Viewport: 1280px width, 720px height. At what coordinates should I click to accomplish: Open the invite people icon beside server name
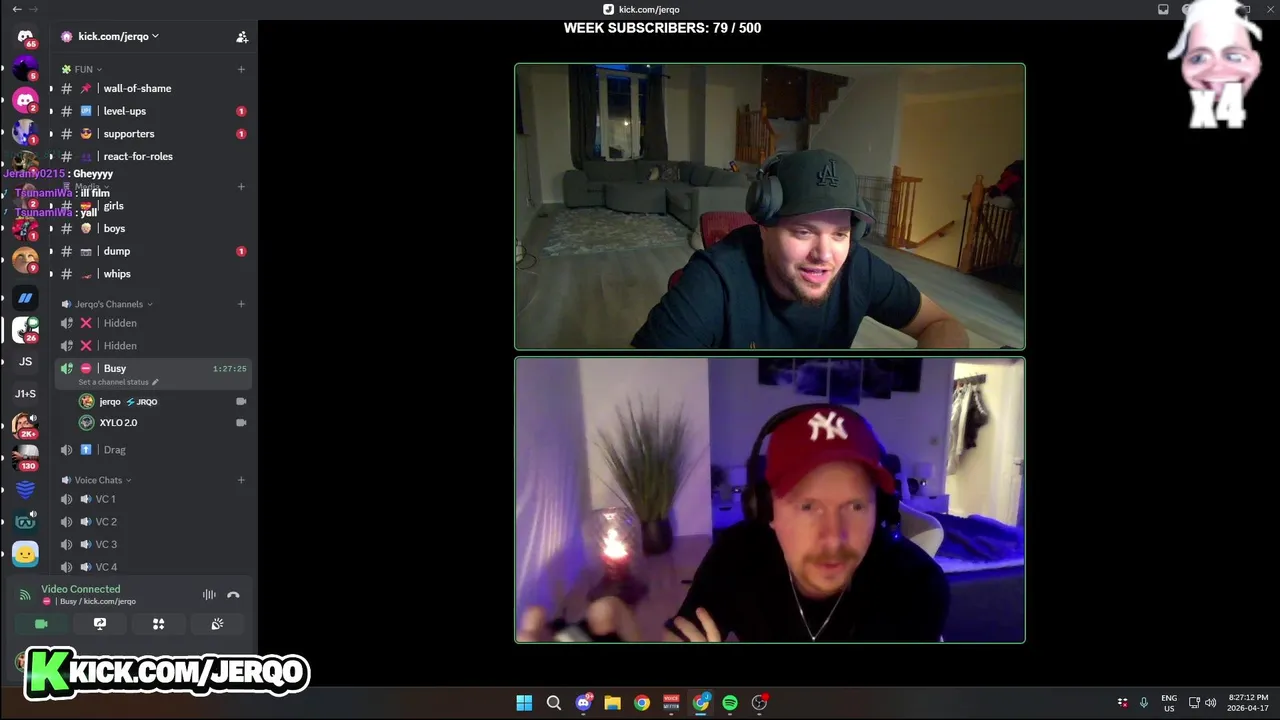(x=242, y=37)
